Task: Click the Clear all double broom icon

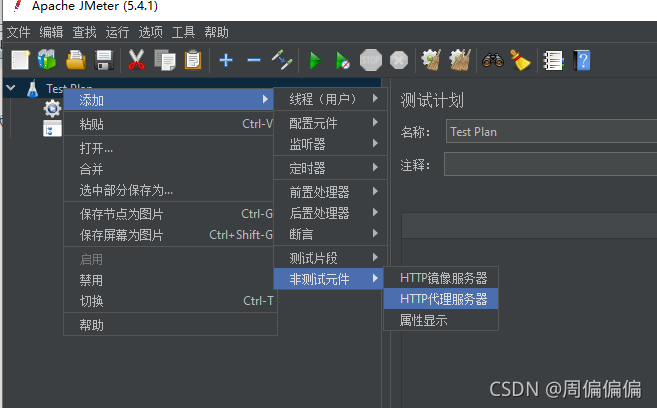Action: [460, 60]
